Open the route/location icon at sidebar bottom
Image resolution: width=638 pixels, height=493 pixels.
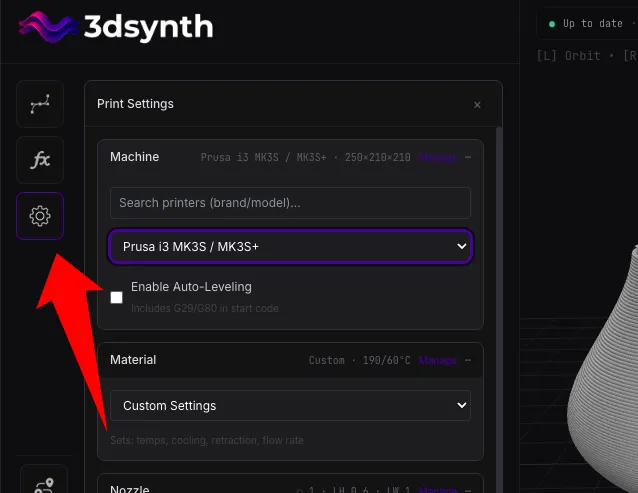click(44, 484)
